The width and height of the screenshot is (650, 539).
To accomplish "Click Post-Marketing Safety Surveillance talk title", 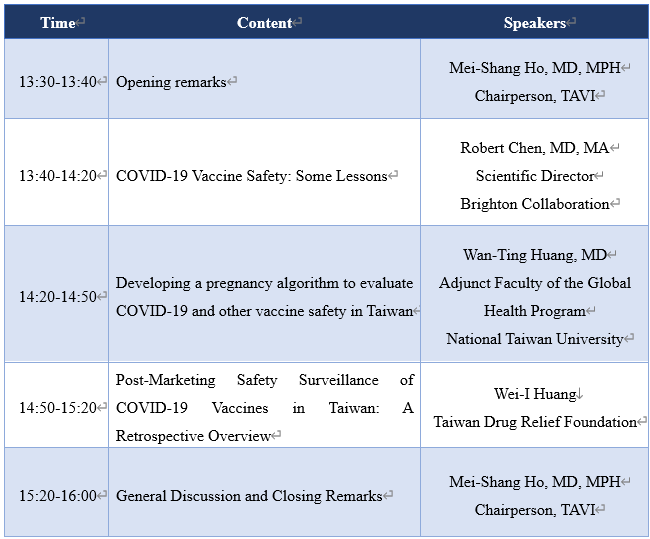I will click(264, 380).
